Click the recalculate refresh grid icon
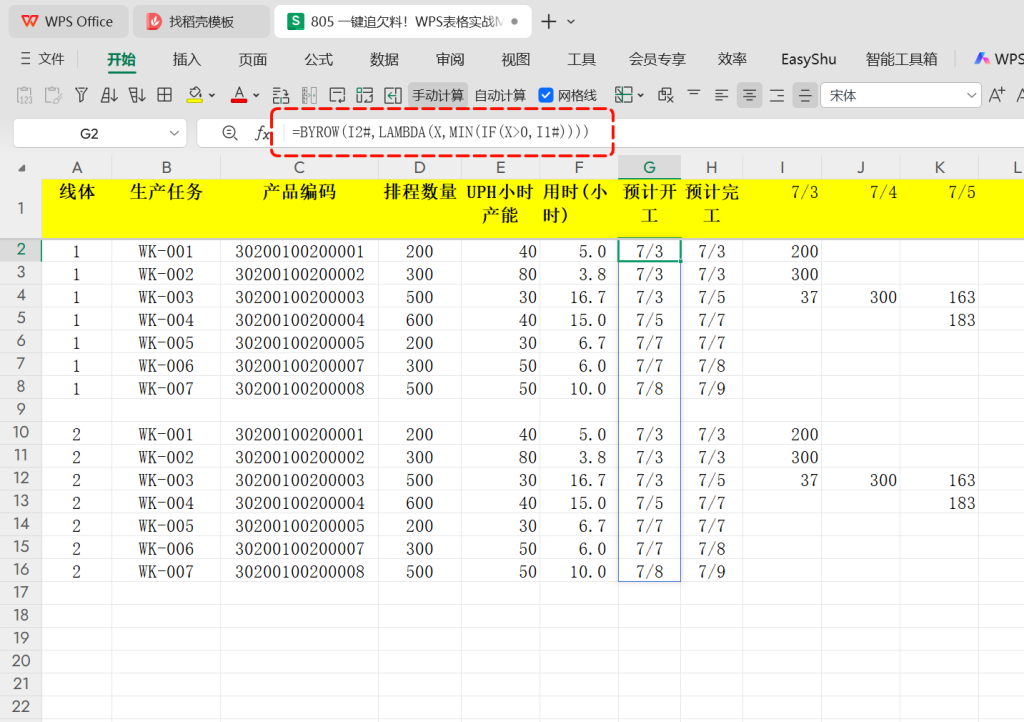The image size is (1024, 722). 364,95
